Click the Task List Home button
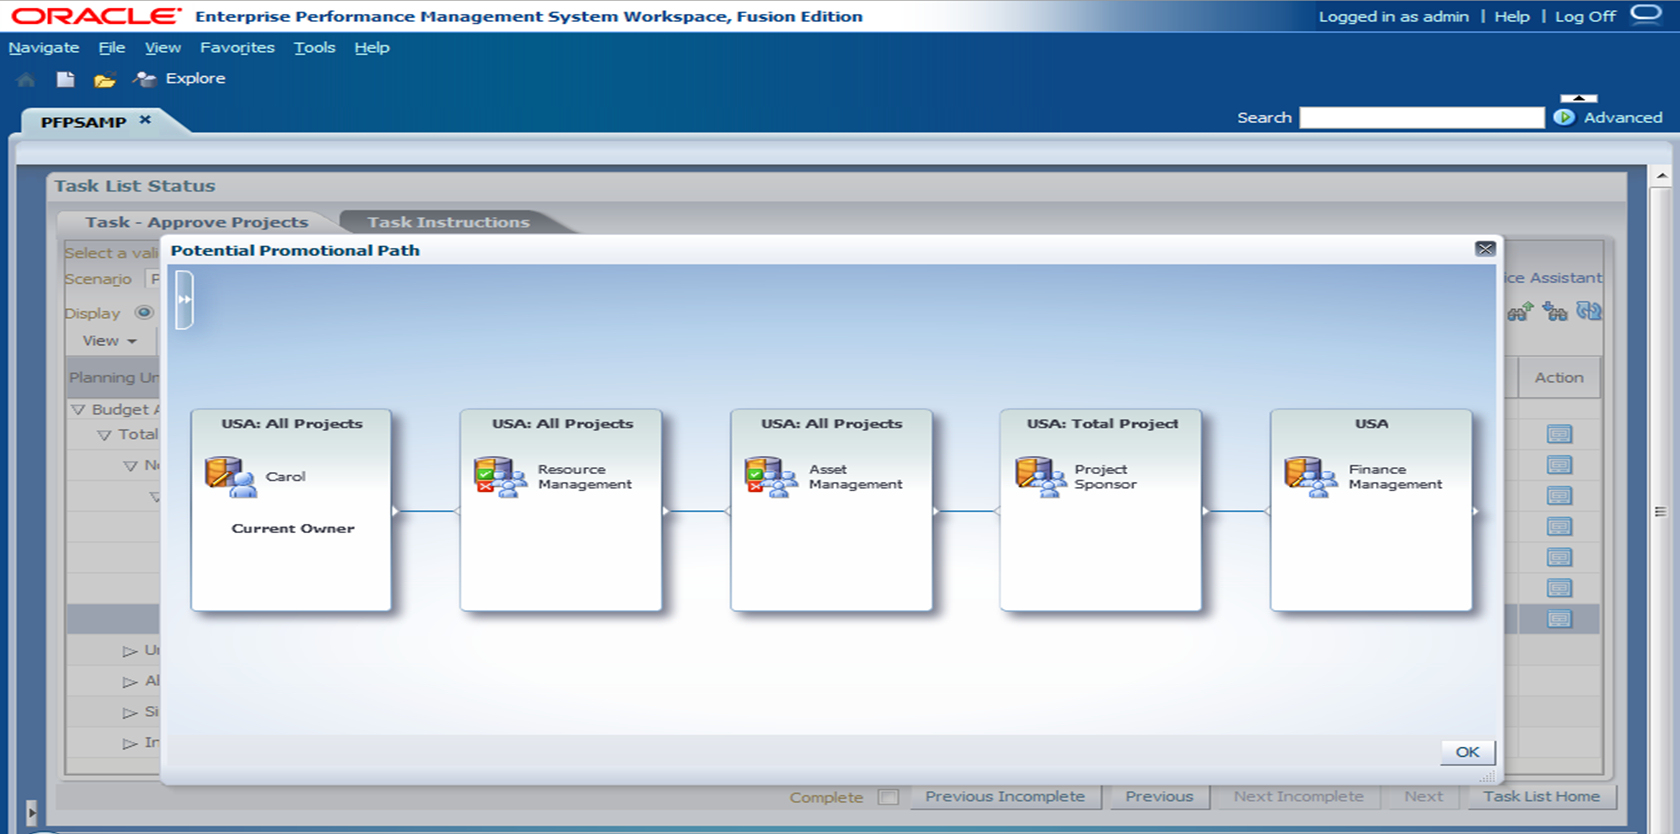Screen dimensions: 1680x834 [x=1541, y=797]
